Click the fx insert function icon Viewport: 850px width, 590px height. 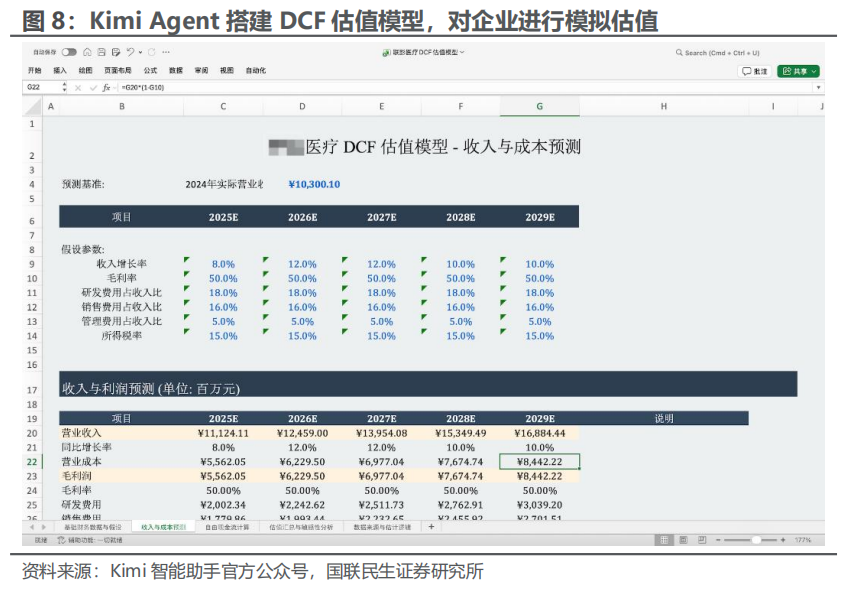coord(106,87)
